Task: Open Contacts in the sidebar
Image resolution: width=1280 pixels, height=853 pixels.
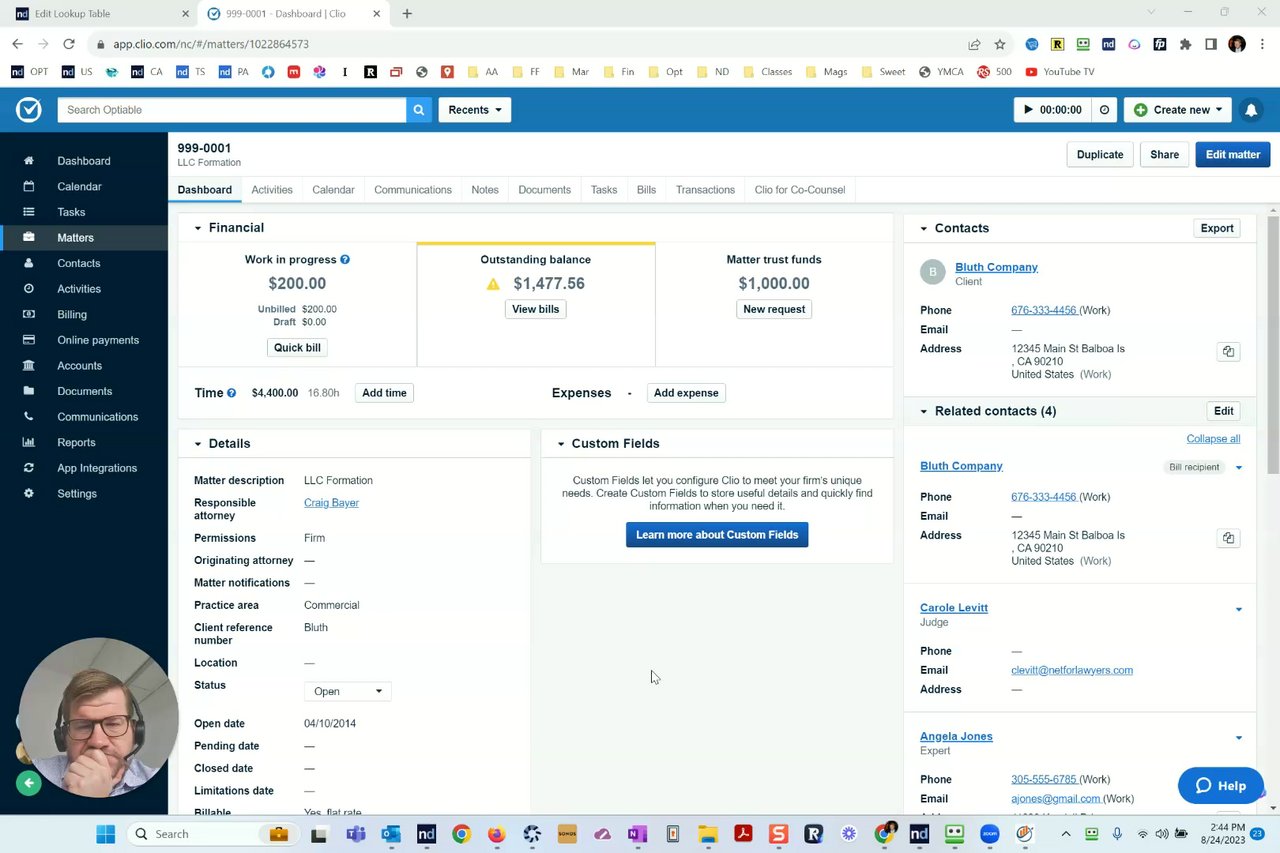Action: [84, 263]
